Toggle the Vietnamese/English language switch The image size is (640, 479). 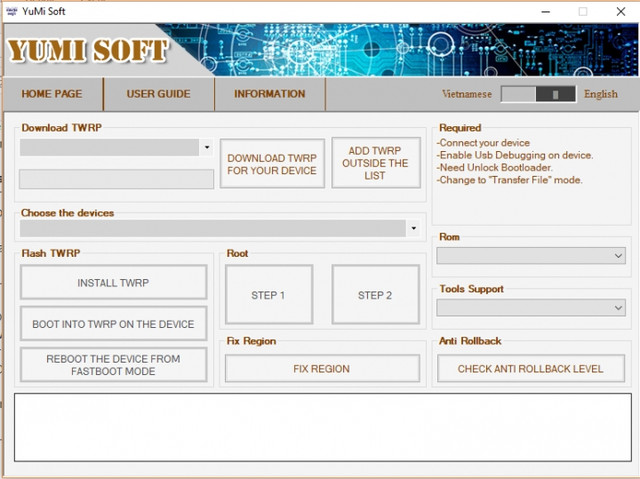(x=538, y=94)
